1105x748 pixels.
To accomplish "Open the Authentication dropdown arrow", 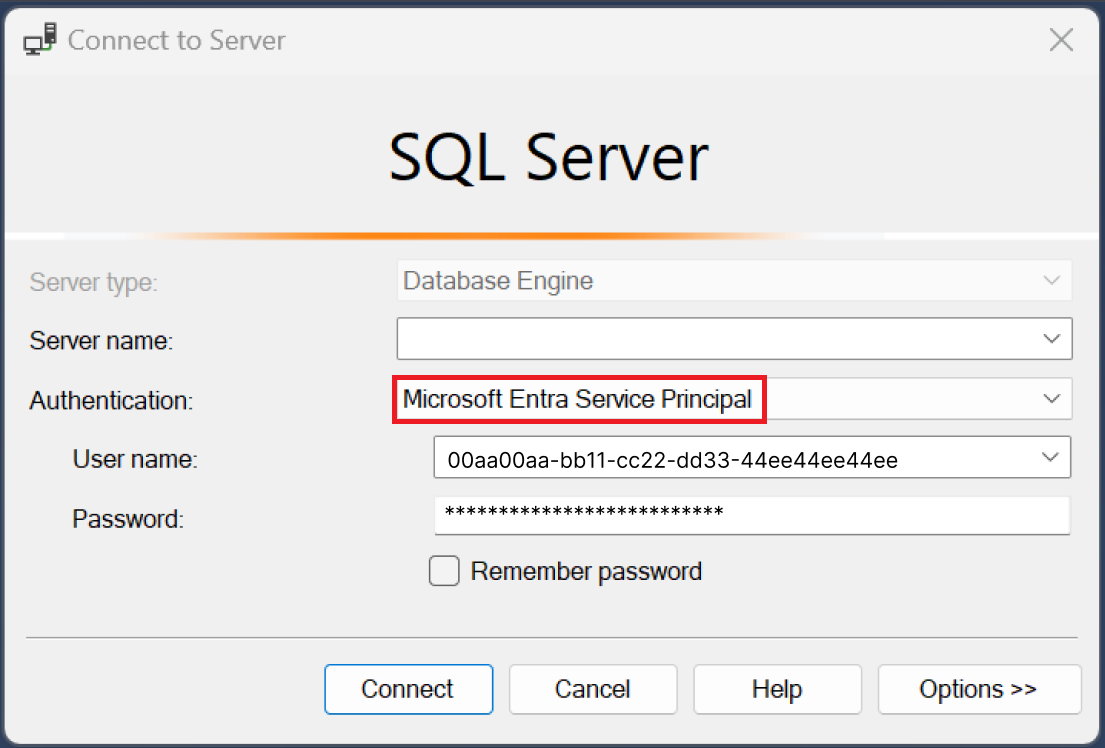I will [x=1051, y=399].
